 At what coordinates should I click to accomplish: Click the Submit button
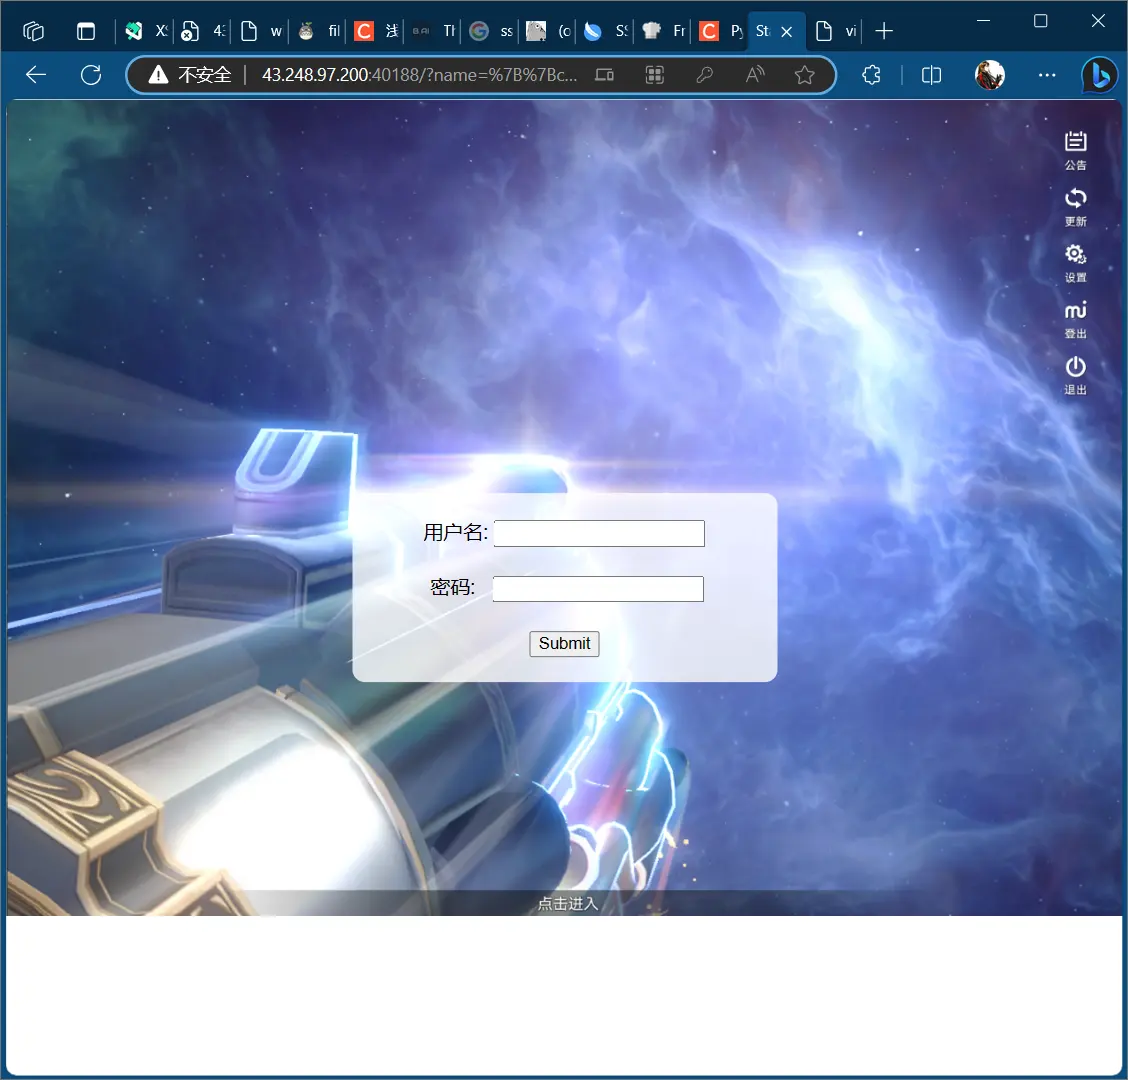point(564,644)
